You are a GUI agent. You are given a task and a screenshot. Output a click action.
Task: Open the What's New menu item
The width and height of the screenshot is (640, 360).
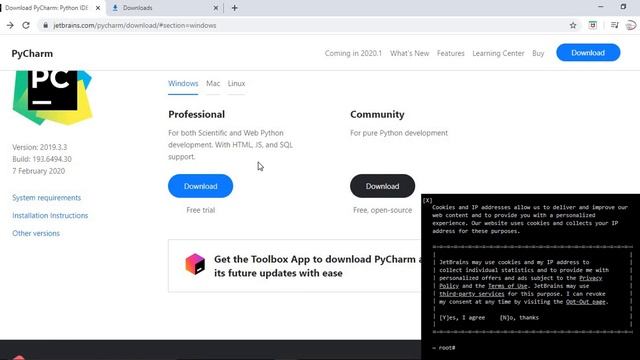click(409, 53)
